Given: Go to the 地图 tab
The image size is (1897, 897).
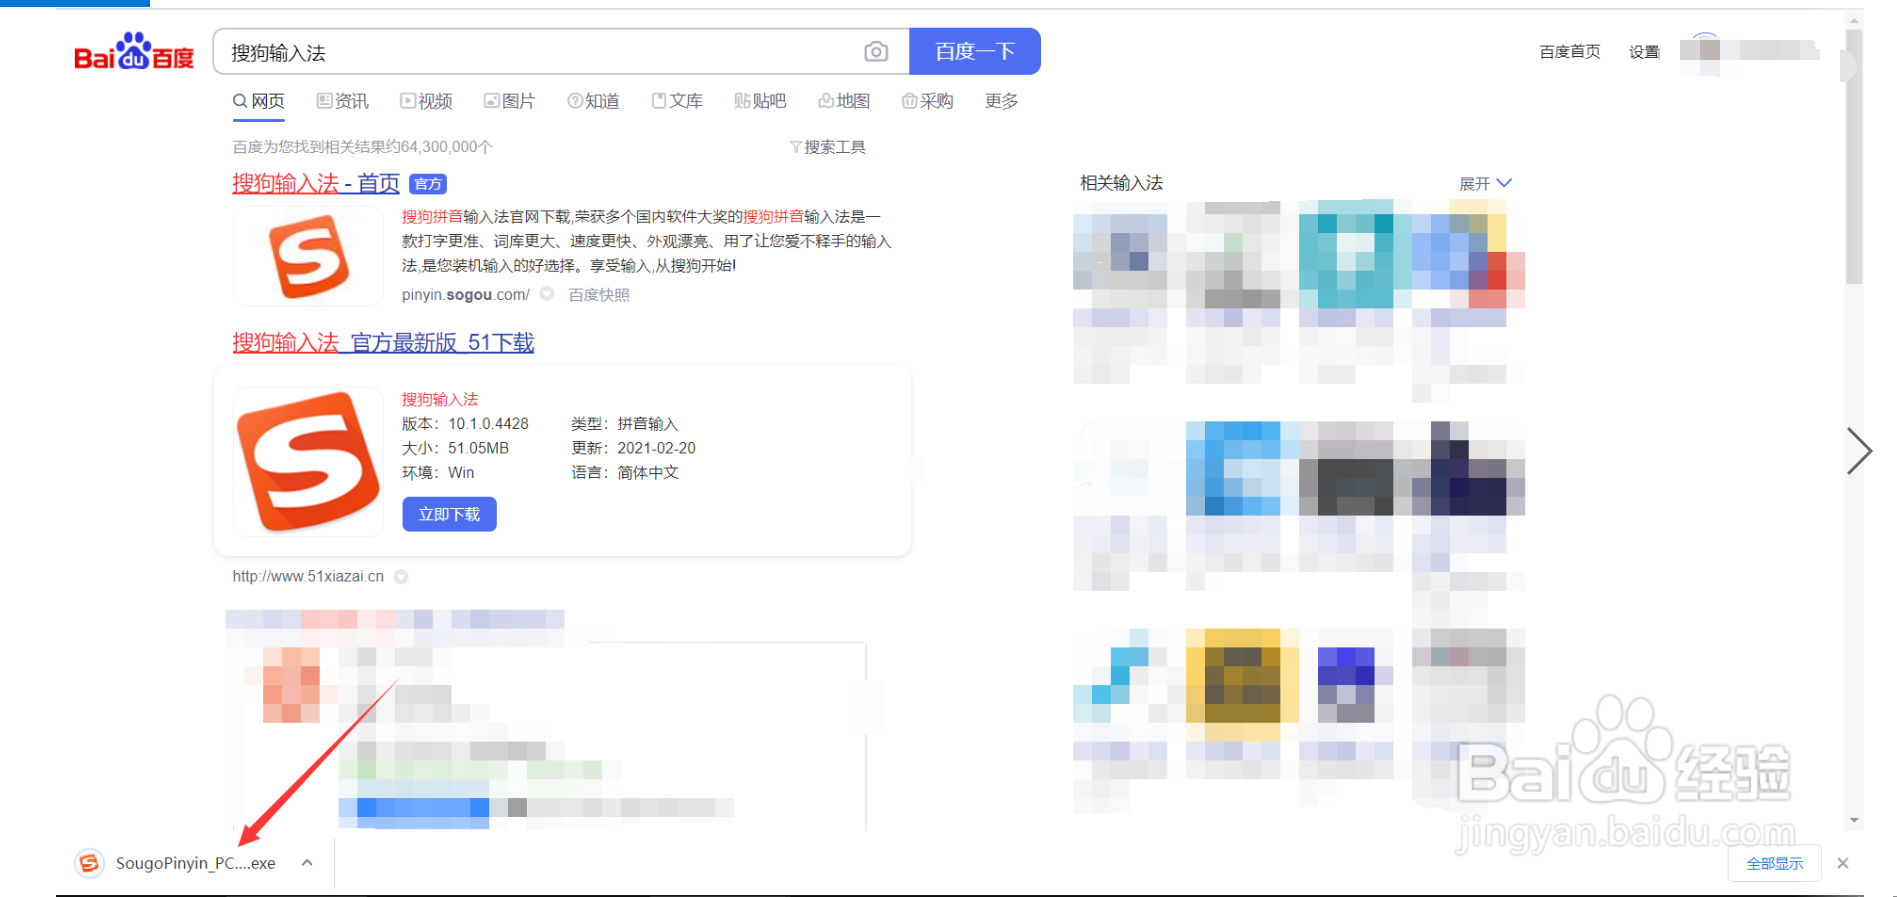Looking at the screenshot, I should pos(845,101).
